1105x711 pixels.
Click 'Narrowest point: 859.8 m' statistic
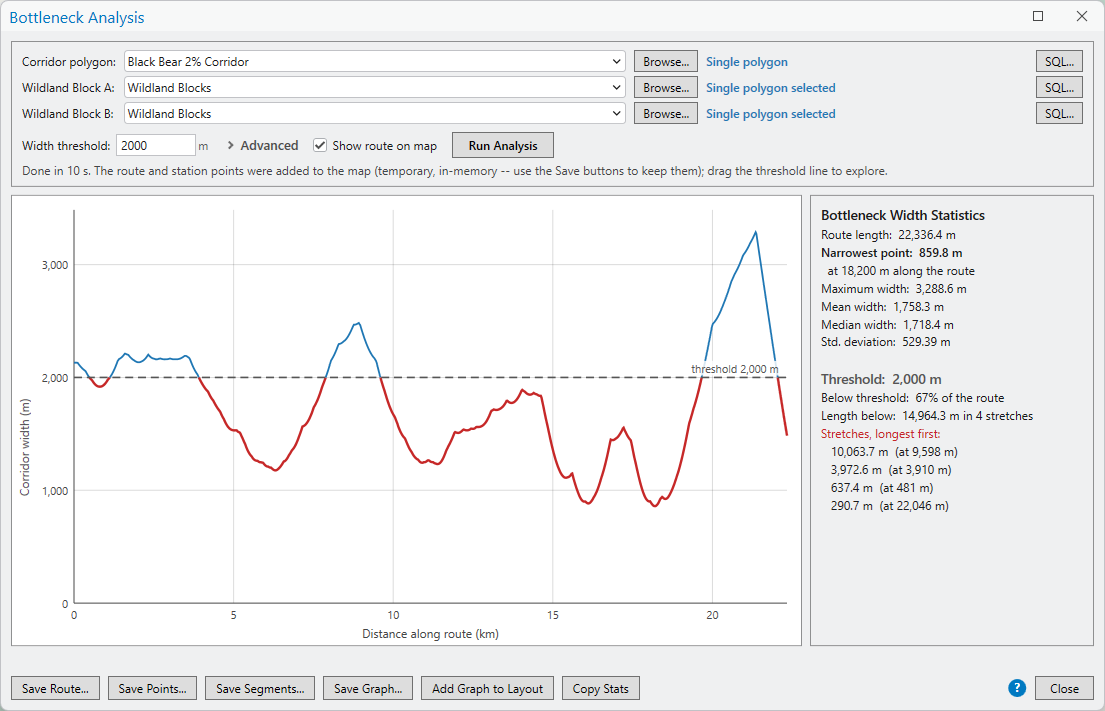click(891, 253)
